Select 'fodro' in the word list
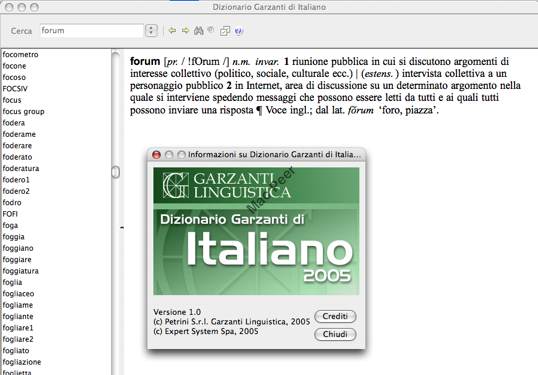 coord(12,202)
